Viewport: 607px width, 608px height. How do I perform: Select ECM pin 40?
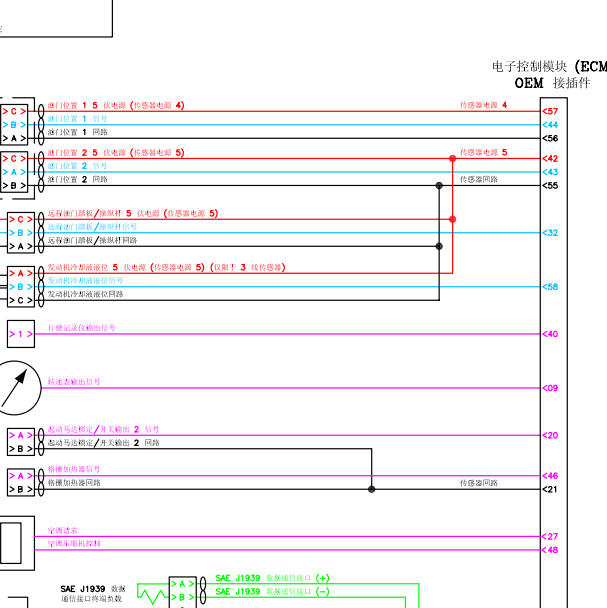[550, 334]
